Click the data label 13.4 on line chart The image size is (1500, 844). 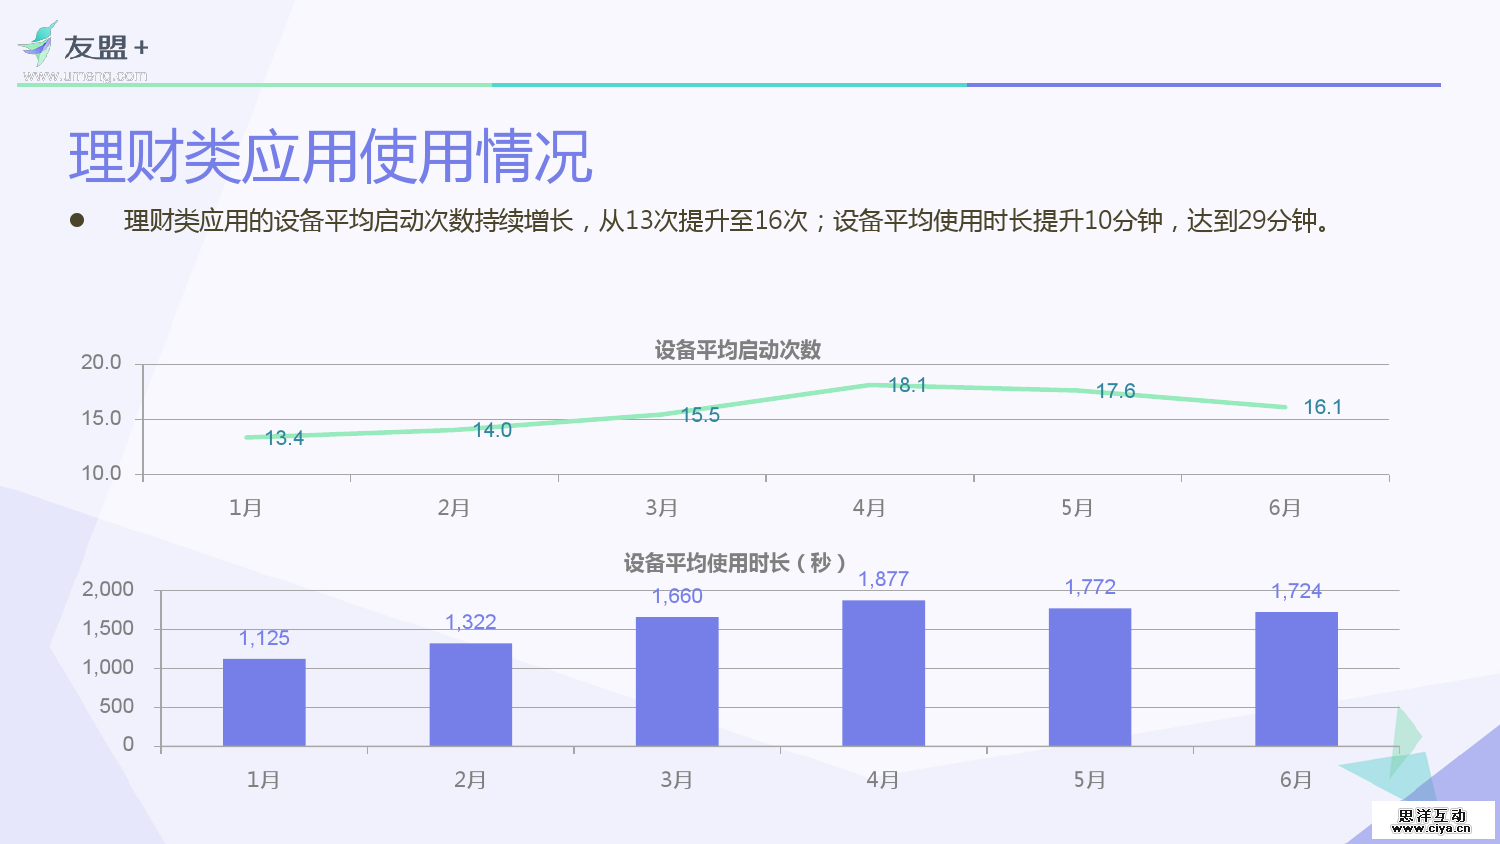tap(283, 436)
